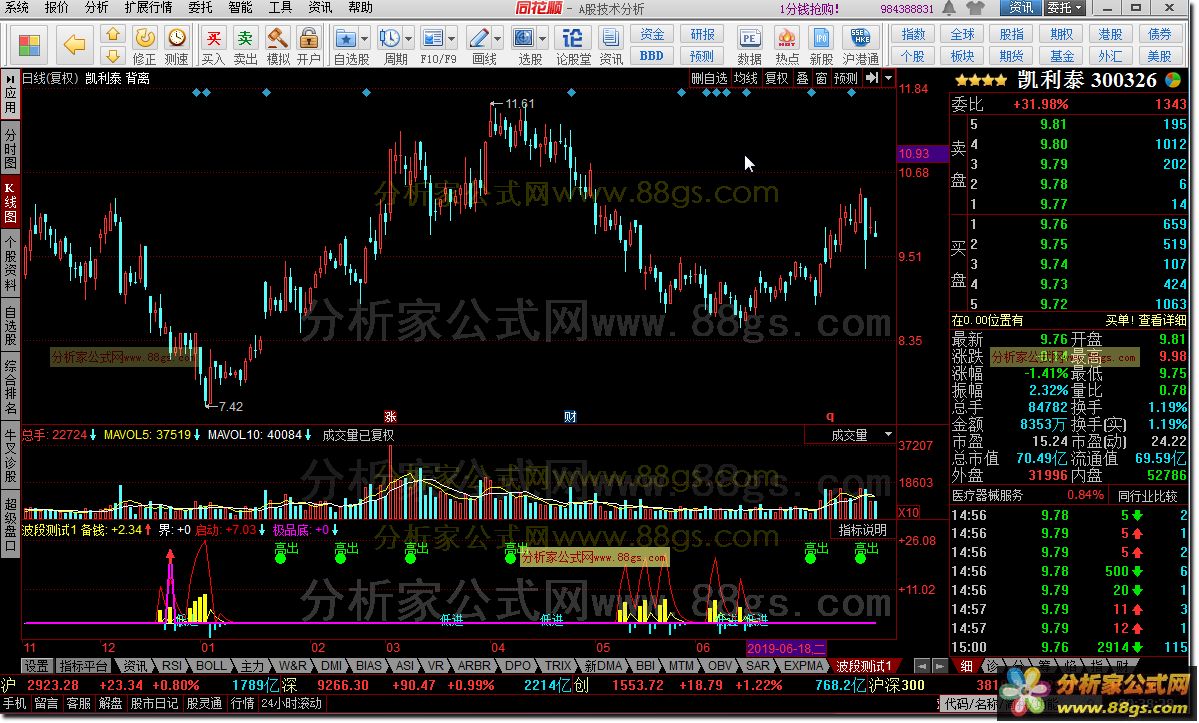Click the 周期 clock icon
This screenshot has height=723, width=1199.
(x=389, y=37)
